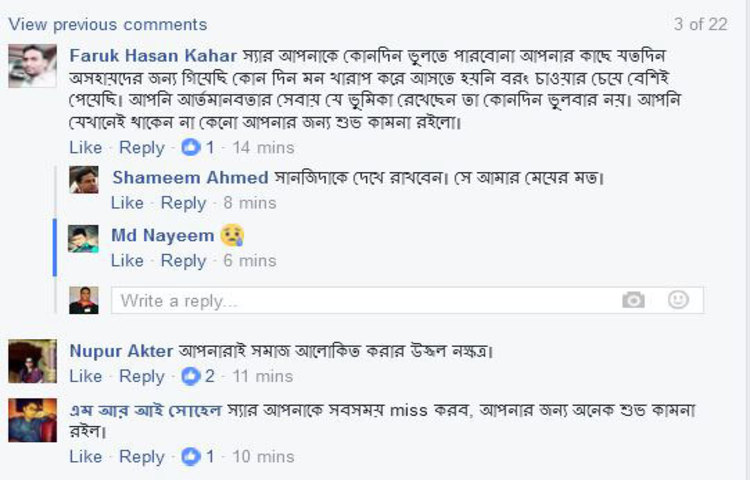Open Faruk Hasan Kahar's profile picture

32,66
